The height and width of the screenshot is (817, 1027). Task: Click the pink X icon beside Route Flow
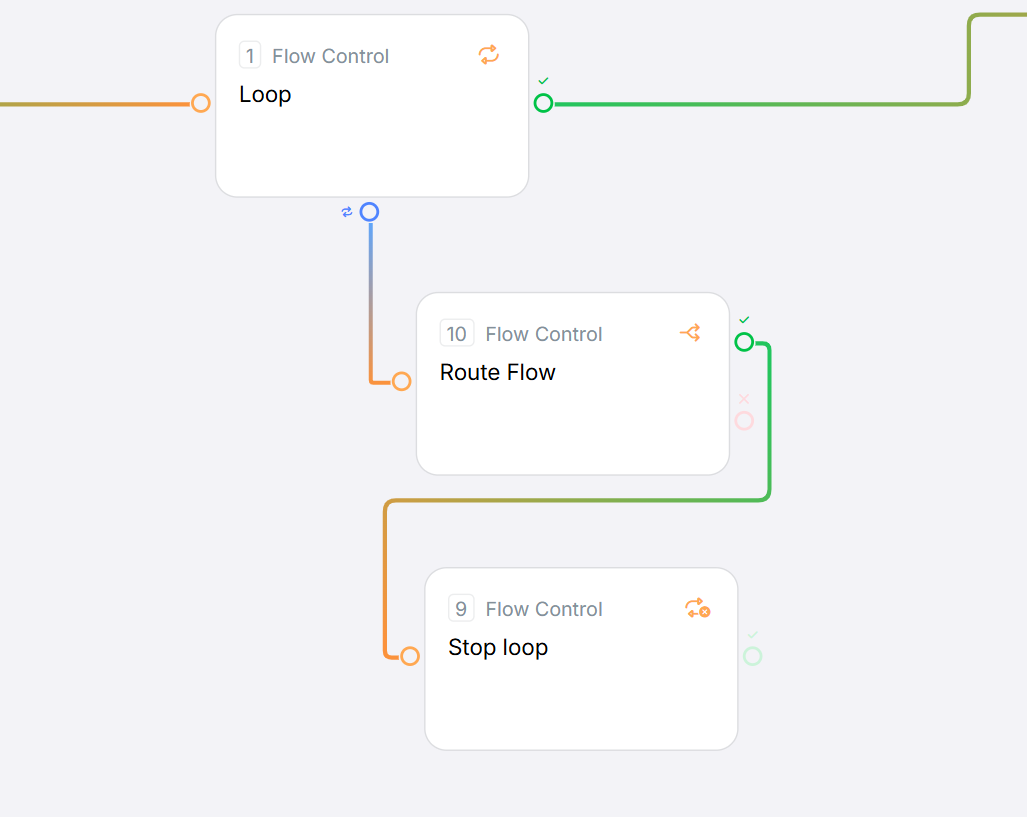pos(743,399)
